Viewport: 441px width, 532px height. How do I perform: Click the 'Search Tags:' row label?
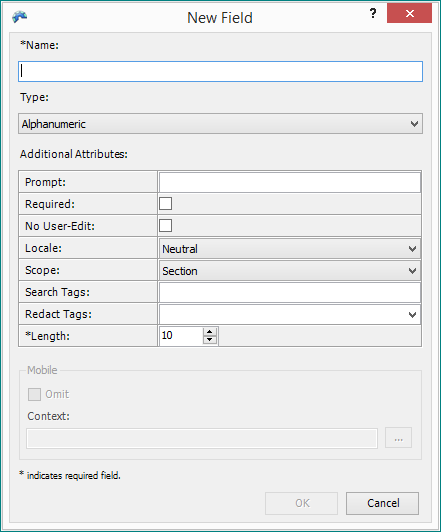click(x=57, y=292)
